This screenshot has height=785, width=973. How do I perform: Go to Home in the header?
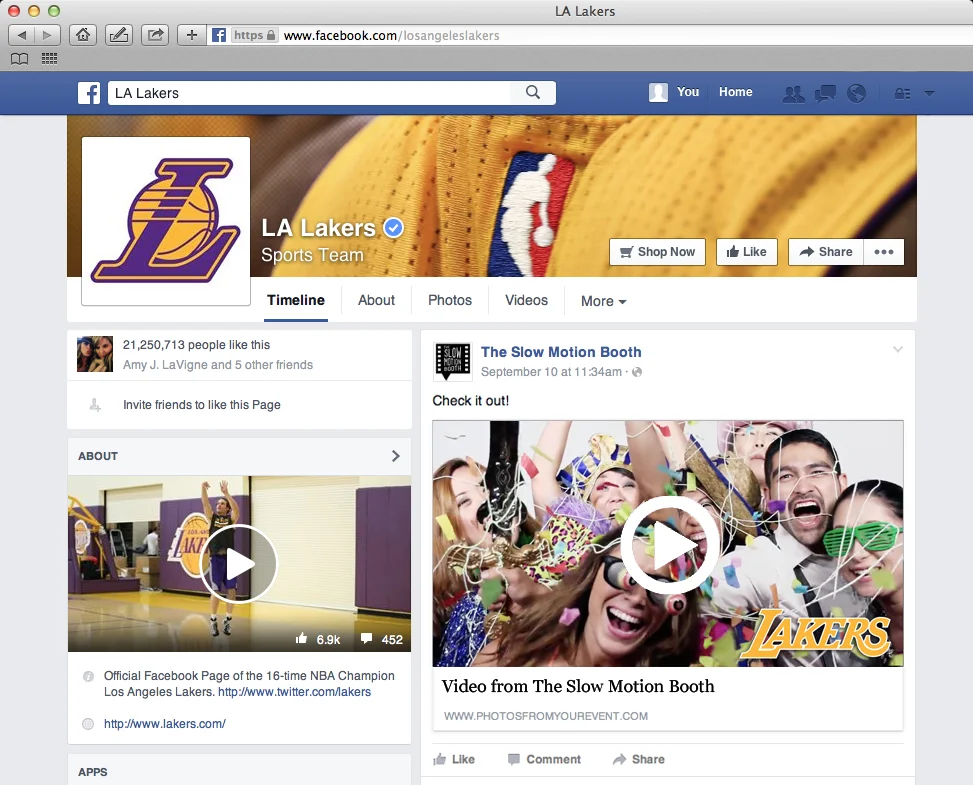coord(735,92)
